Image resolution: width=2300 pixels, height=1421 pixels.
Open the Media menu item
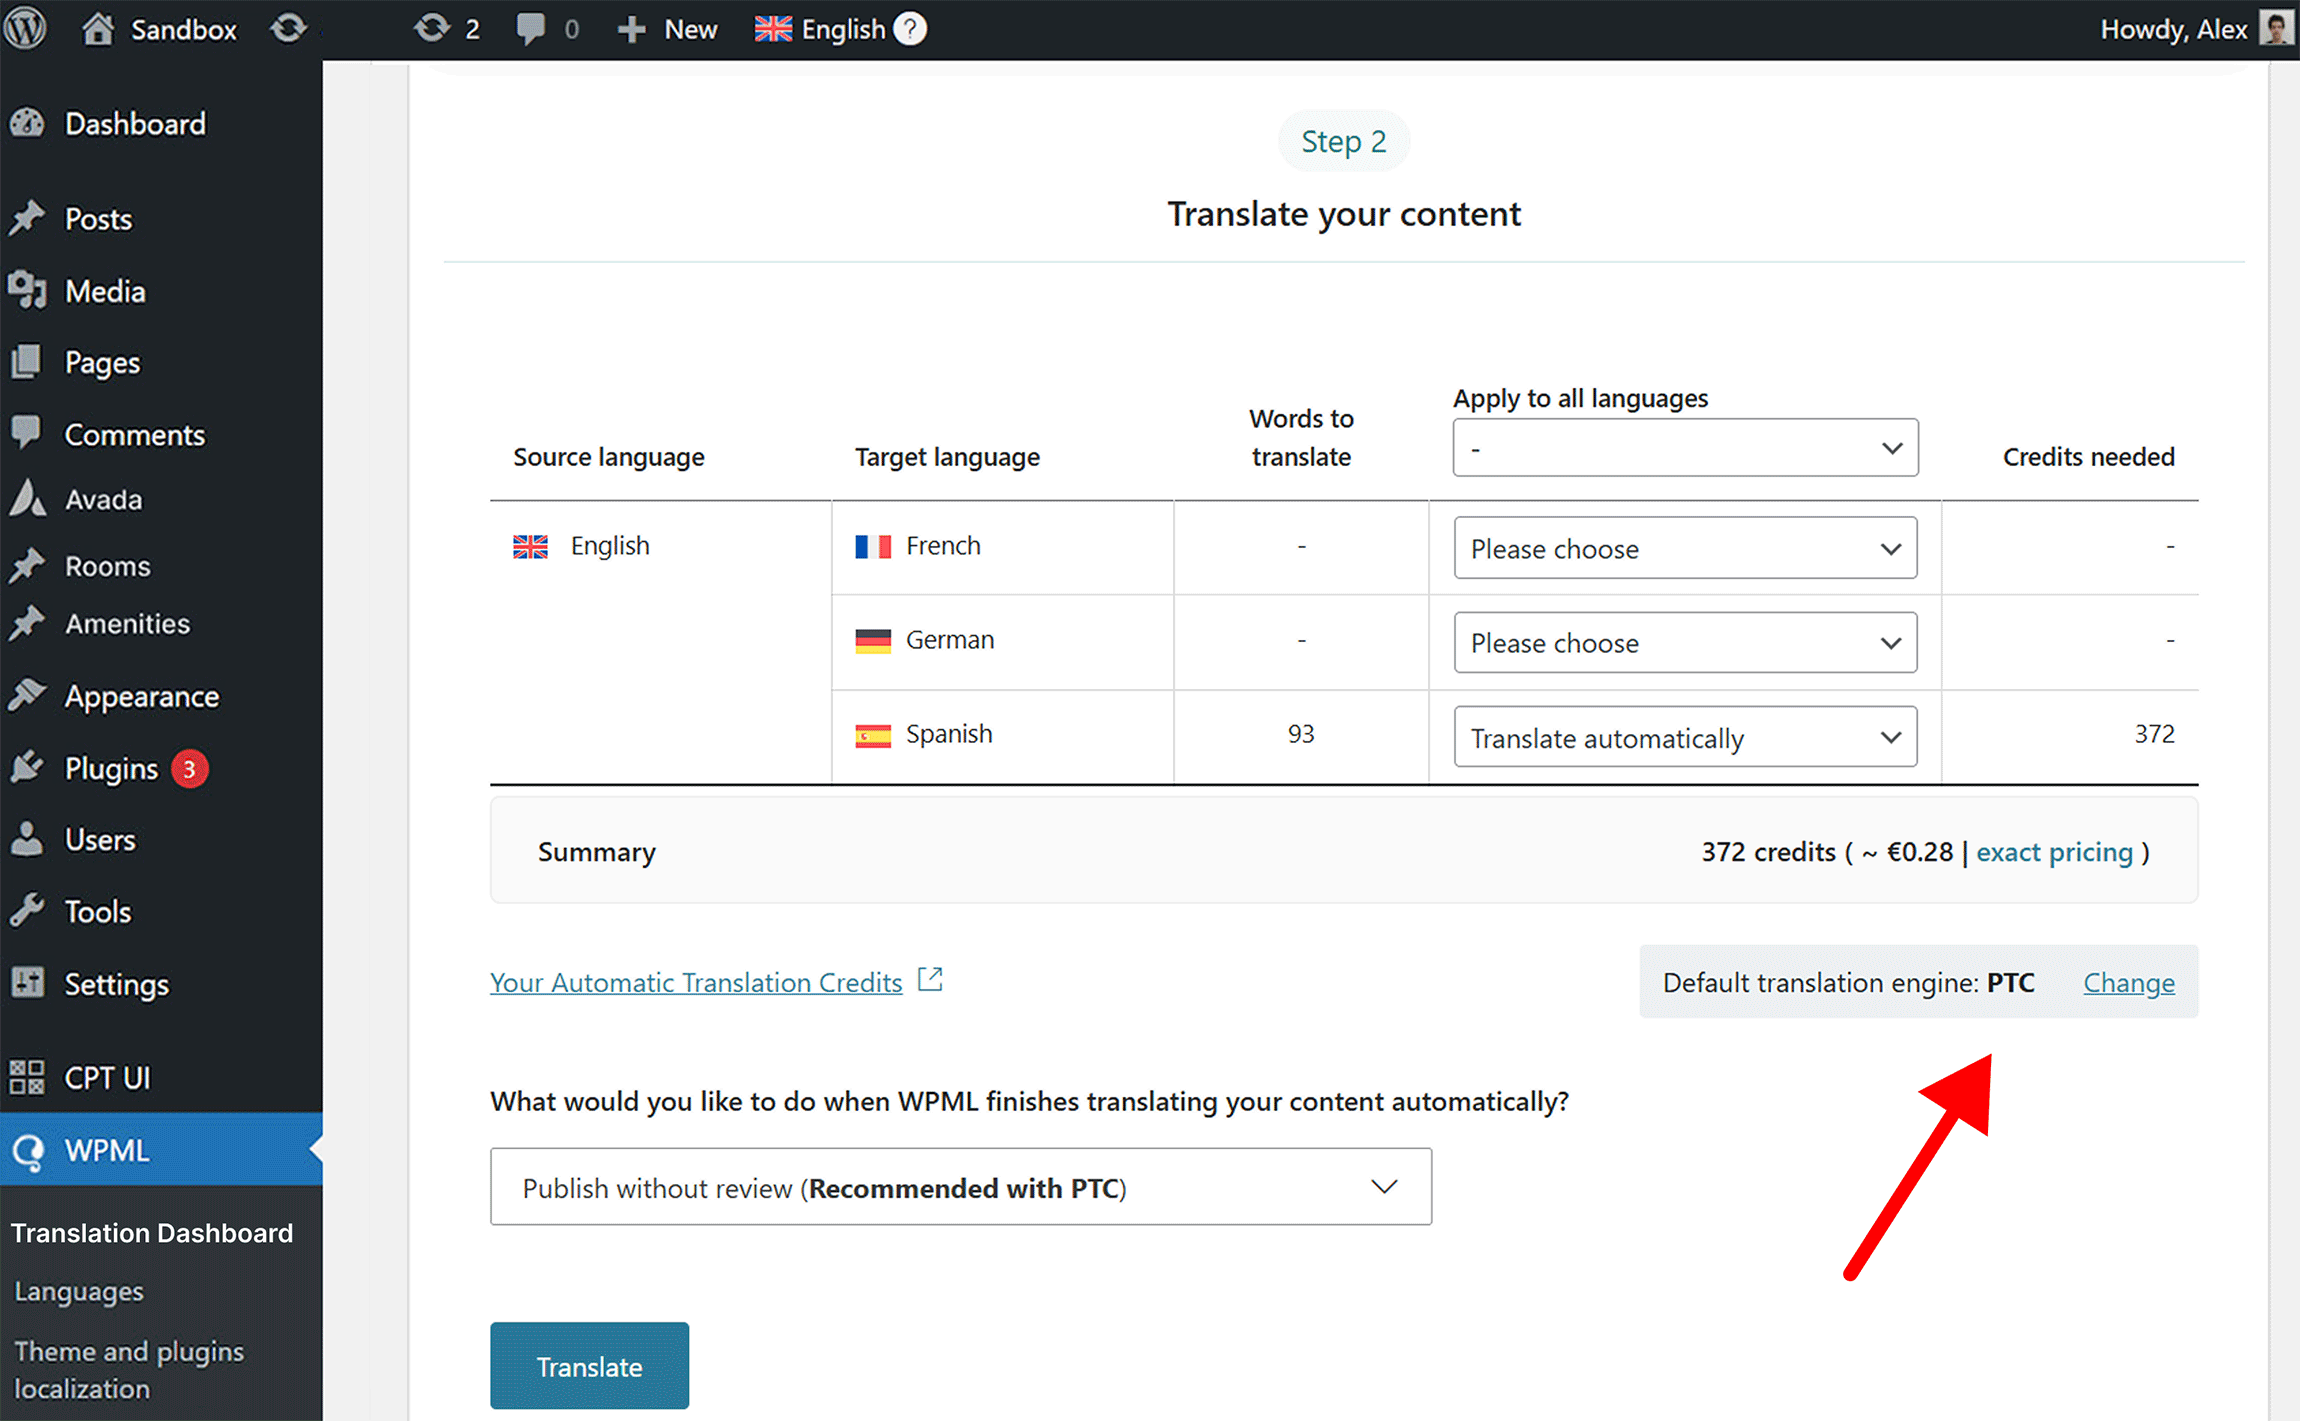point(105,291)
